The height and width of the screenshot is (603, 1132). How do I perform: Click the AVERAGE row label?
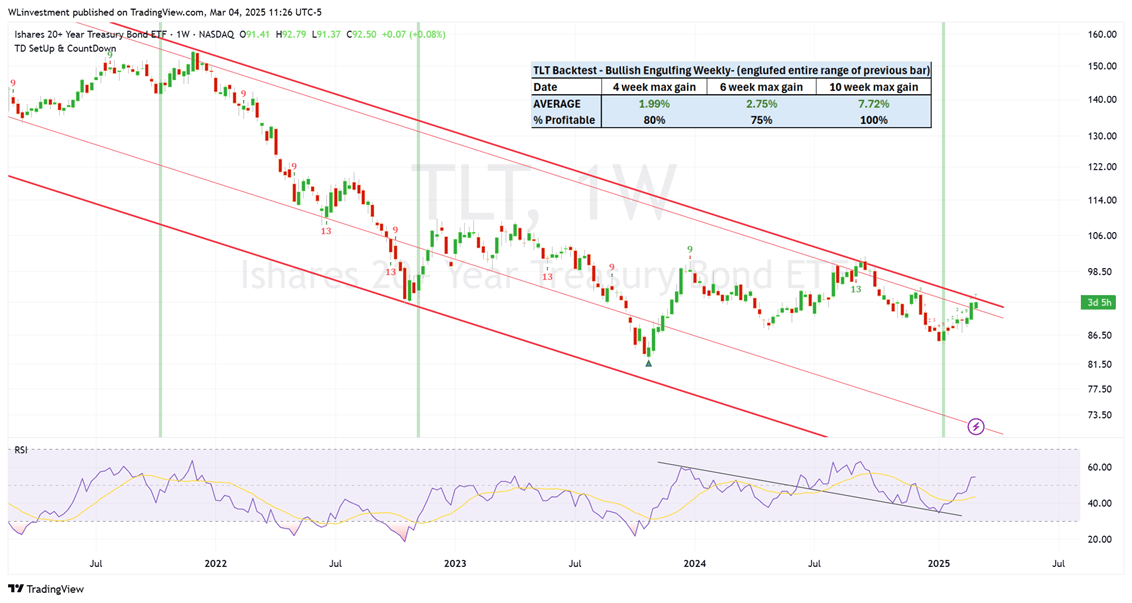click(x=566, y=103)
